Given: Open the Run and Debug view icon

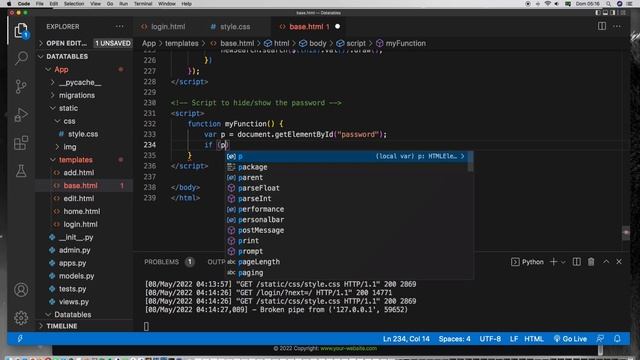Looking at the screenshot, I should tap(21, 115).
